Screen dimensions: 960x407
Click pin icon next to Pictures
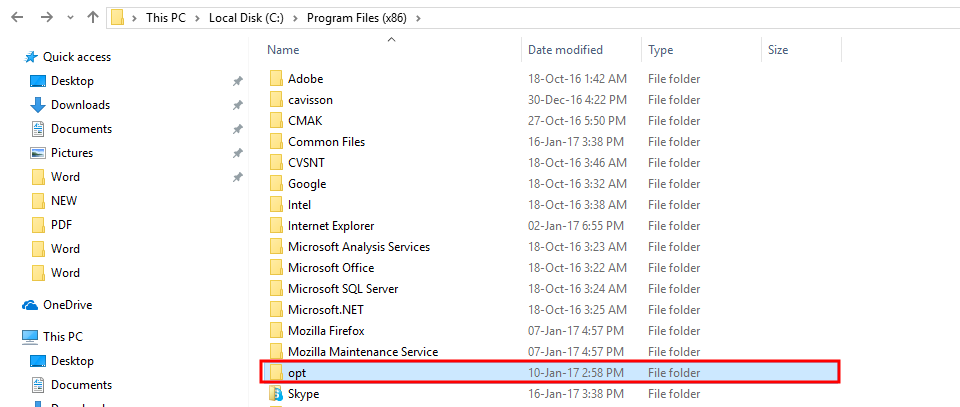point(238,153)
